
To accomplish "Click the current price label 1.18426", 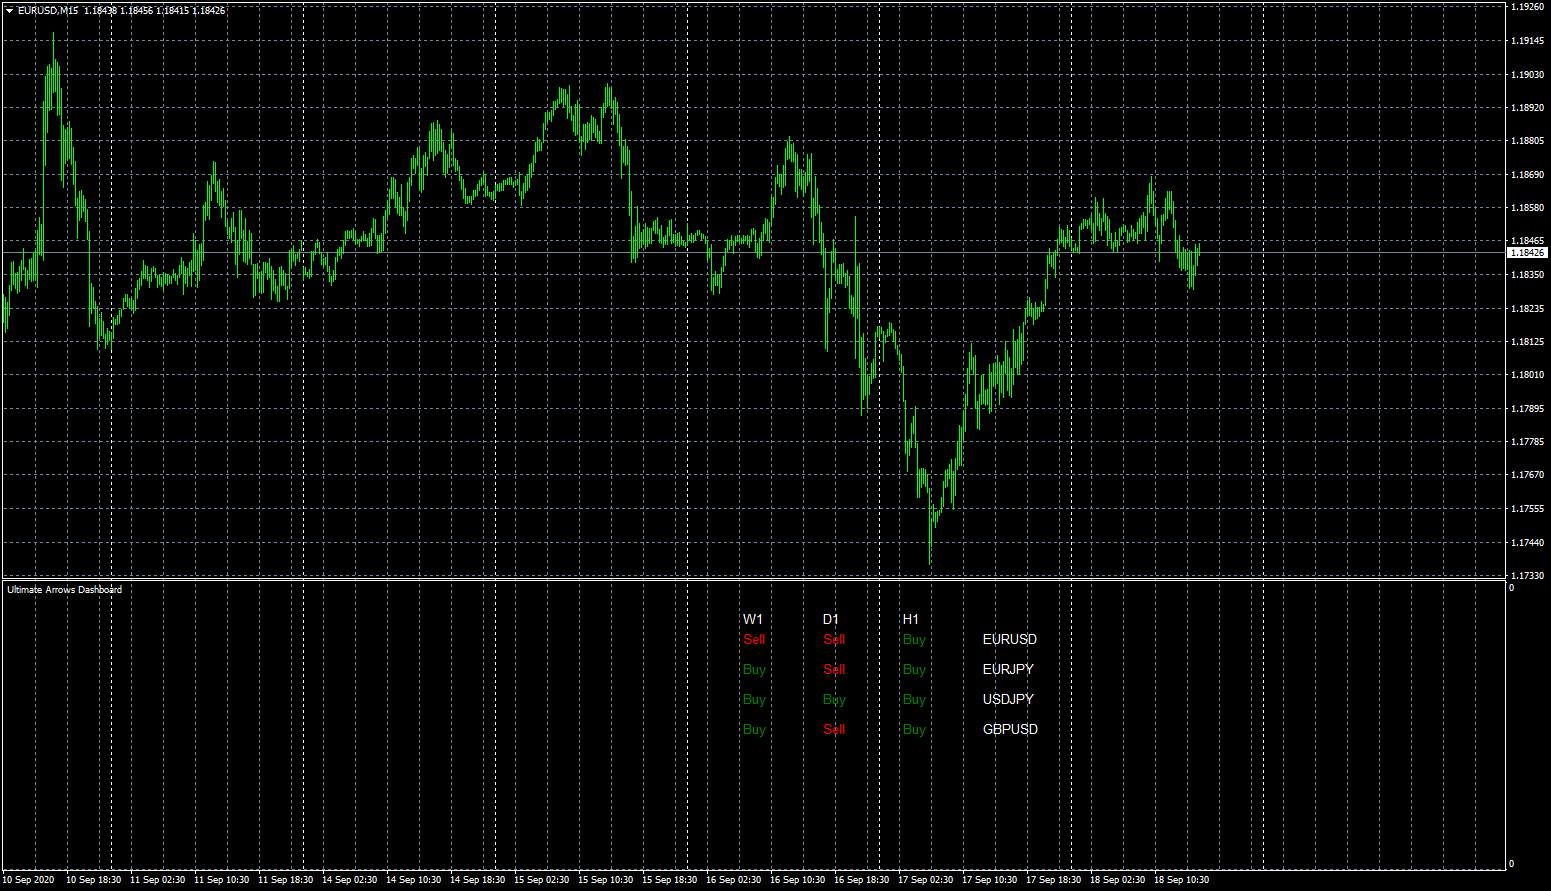I will [x=1527, y=253].
